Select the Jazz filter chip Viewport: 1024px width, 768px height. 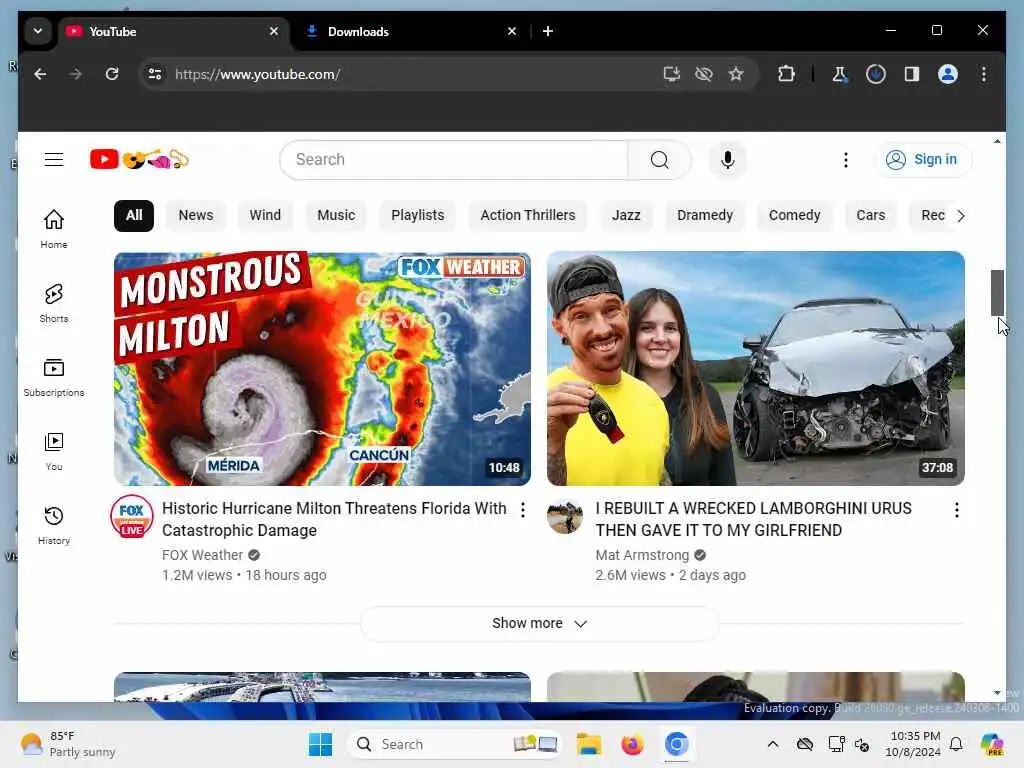(626, 216)
